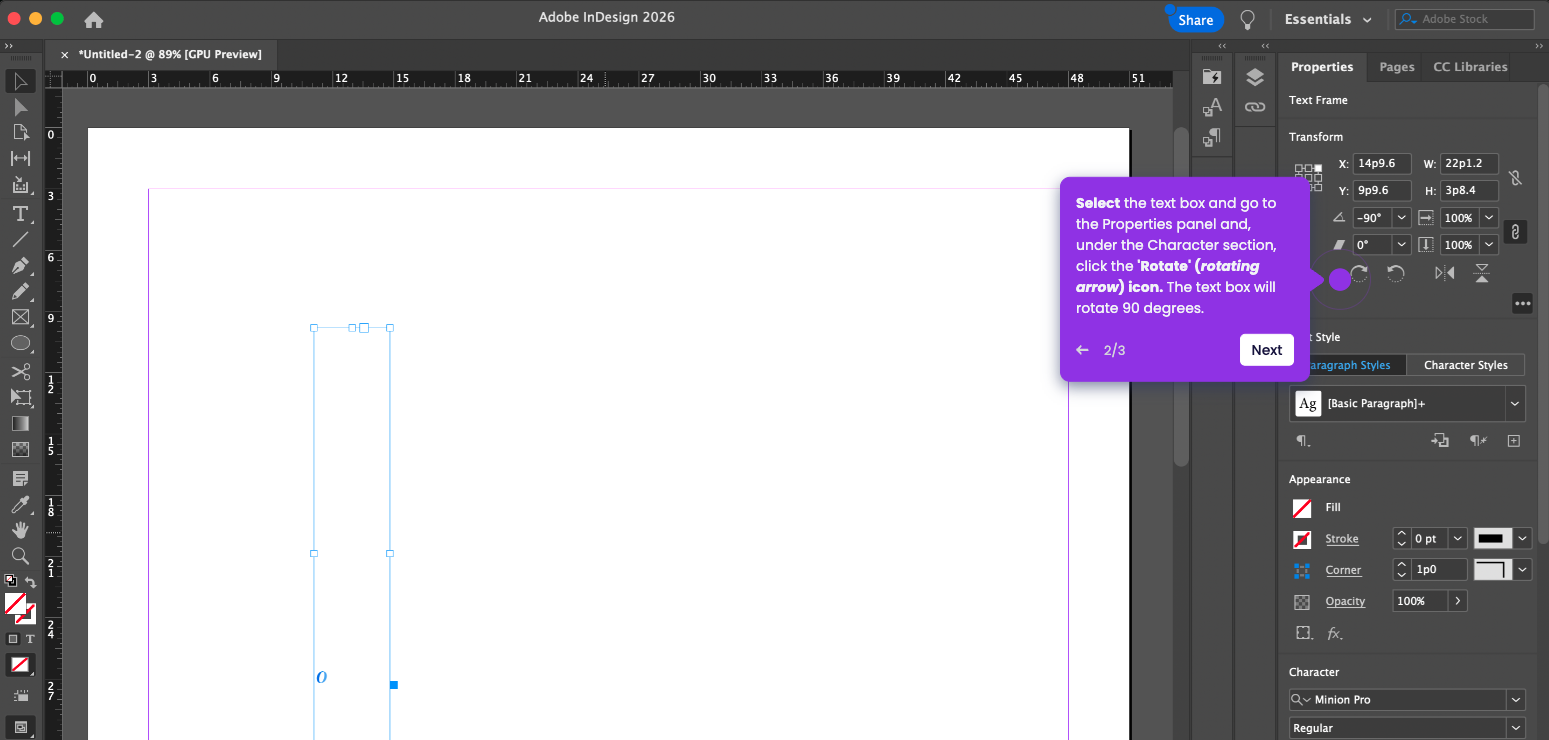Activate the Type tool

(20, 213)
